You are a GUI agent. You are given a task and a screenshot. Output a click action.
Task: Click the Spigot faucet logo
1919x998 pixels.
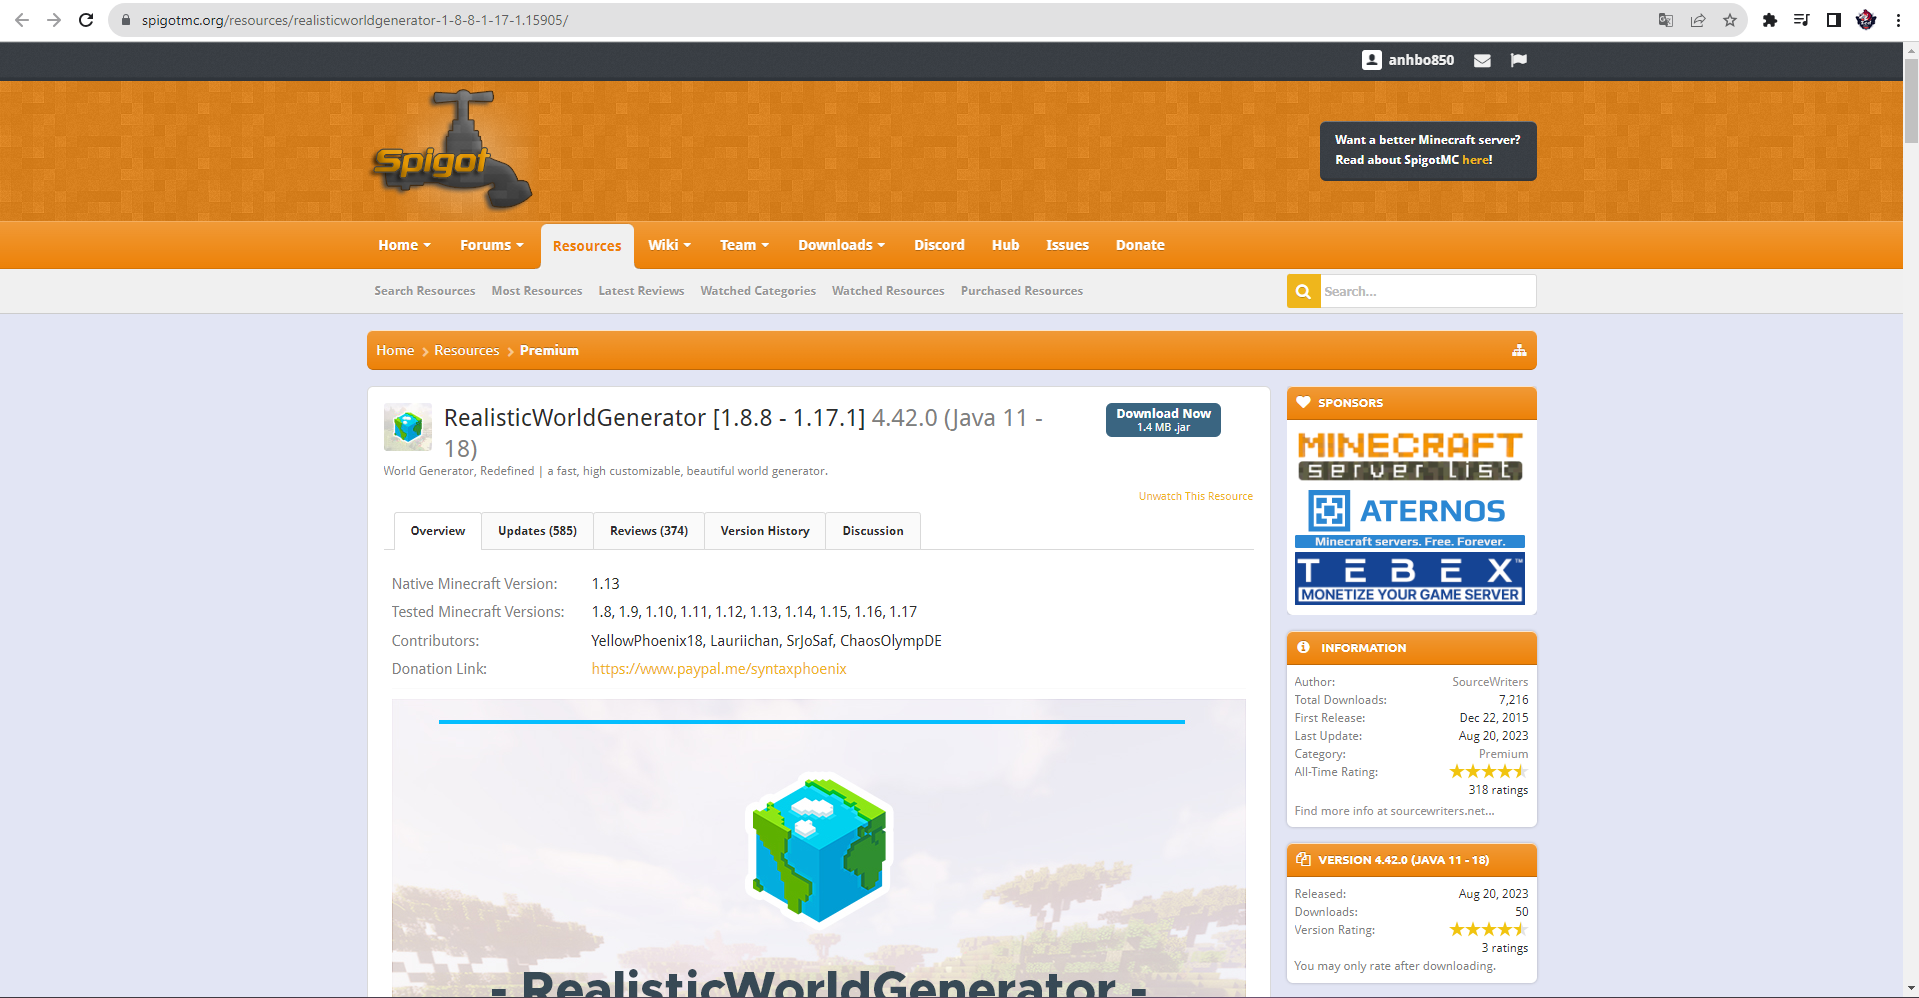click(452, 150)
